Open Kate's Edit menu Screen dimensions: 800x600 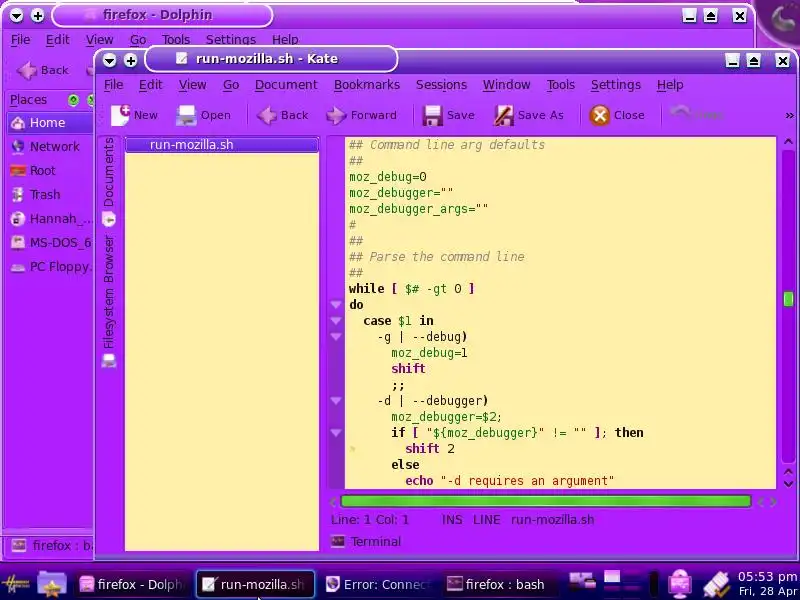pyautogui.click(x=151, y=85)
